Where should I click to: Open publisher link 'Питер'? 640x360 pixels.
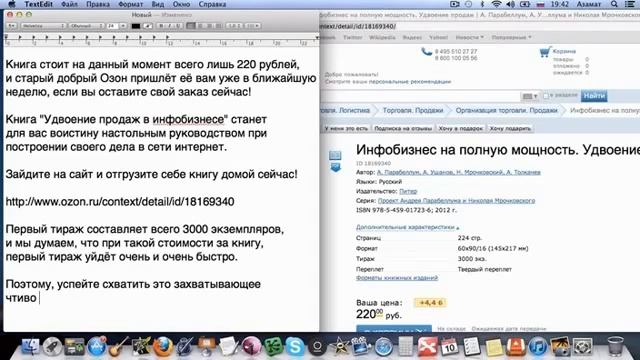coord(408,191)
